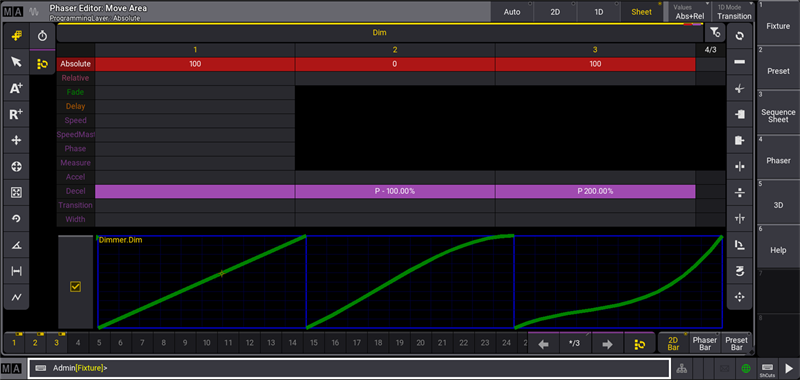Click the A+ add absolute tool
The image size is (800, 380).
16,88
